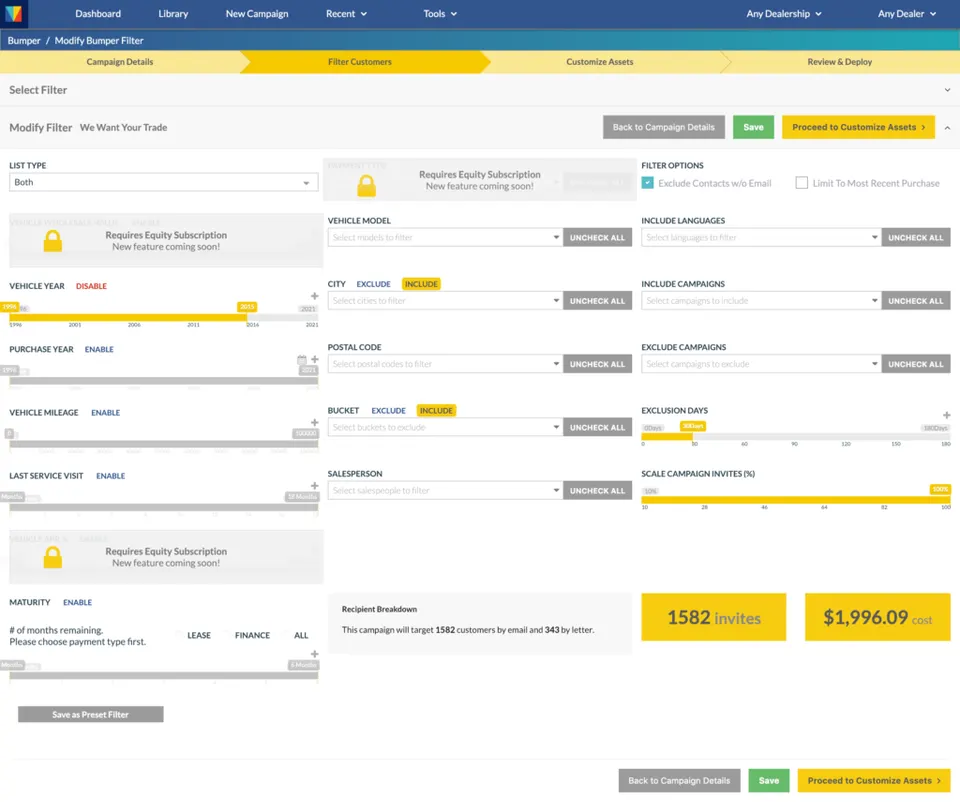Tick the Limit To Most Recent Purchase checkbox
The height and width of the screenshot is (802, 960).
[x=801, y=182]
